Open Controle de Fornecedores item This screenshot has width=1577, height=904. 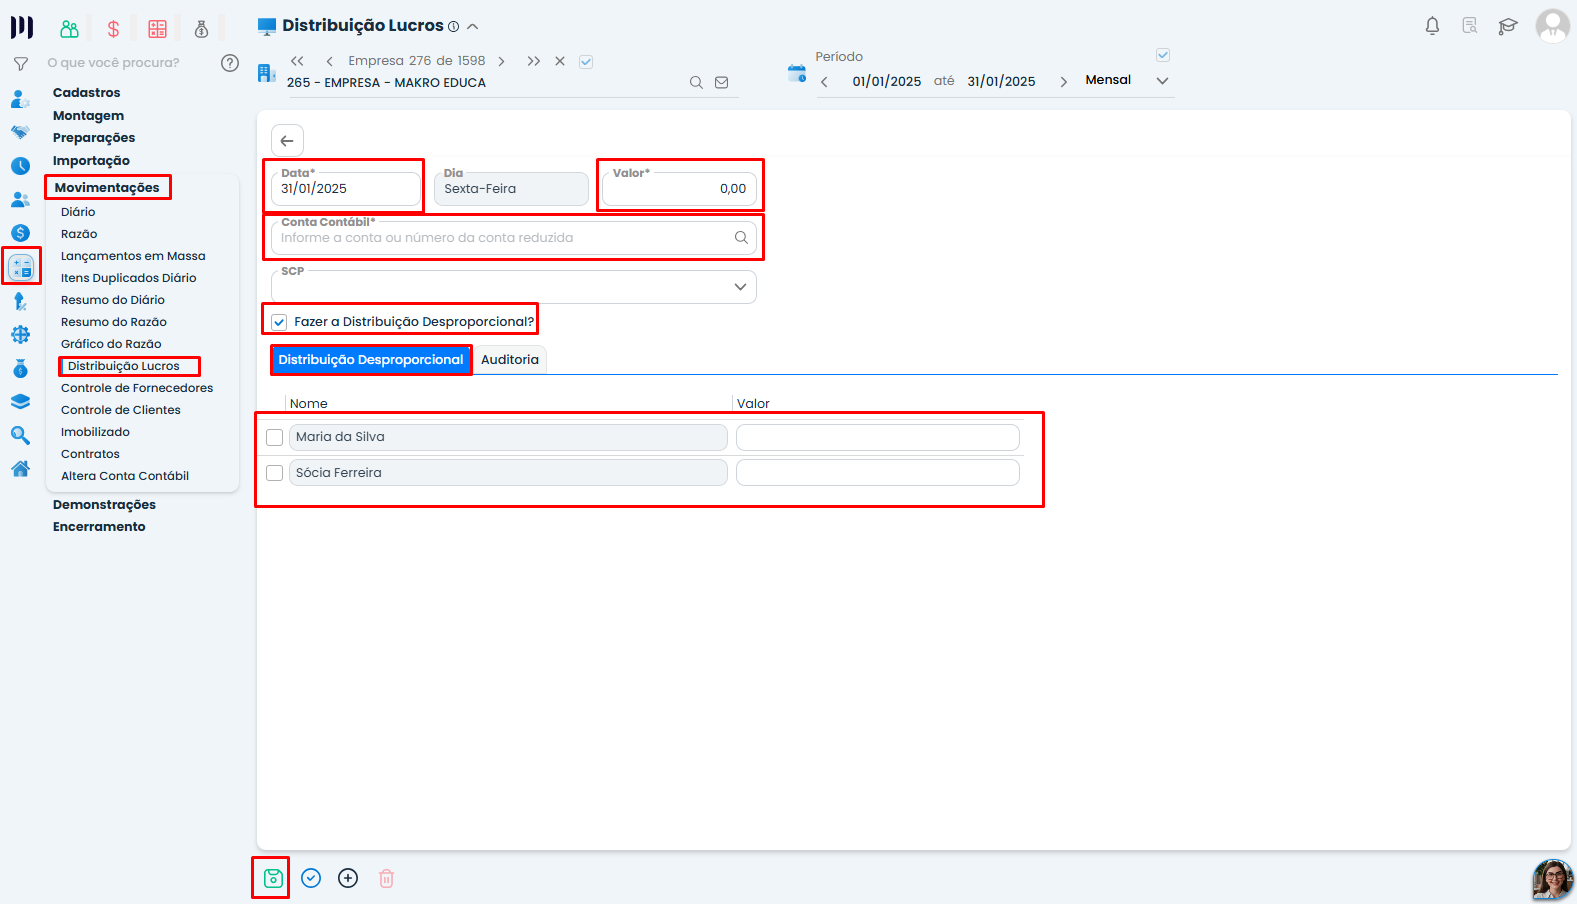(x=137, y=388)
